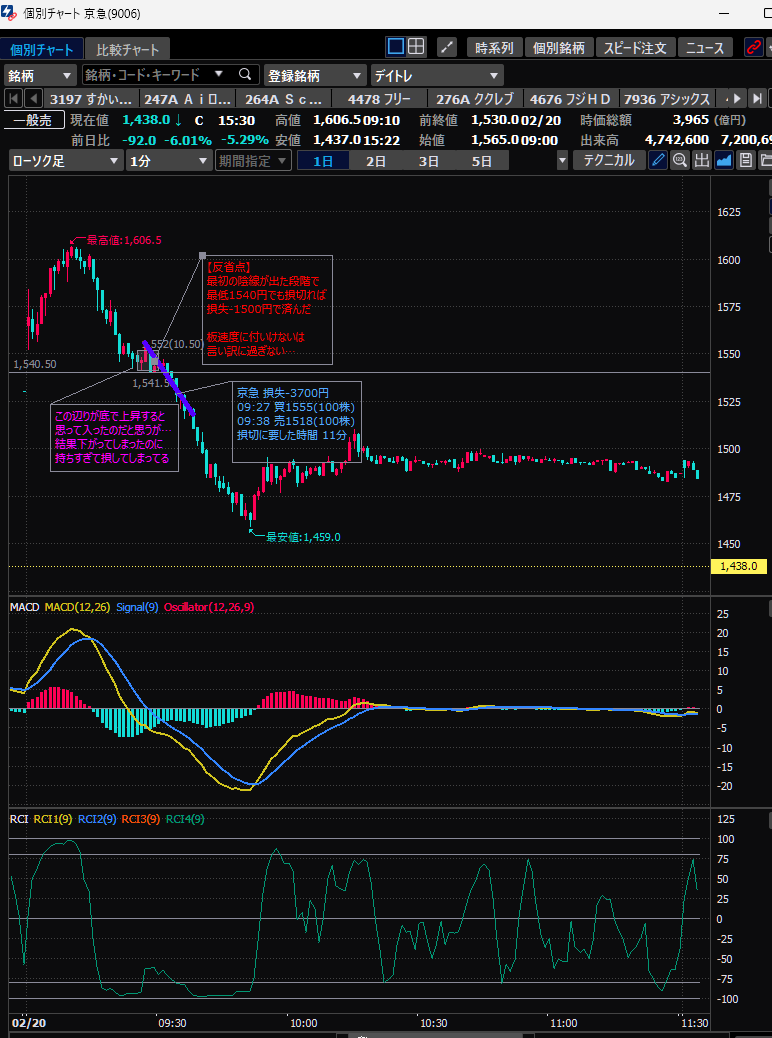Click the expand chart arrow icon
This screenshot has height=1038, width=772.
tap(447, 47)
